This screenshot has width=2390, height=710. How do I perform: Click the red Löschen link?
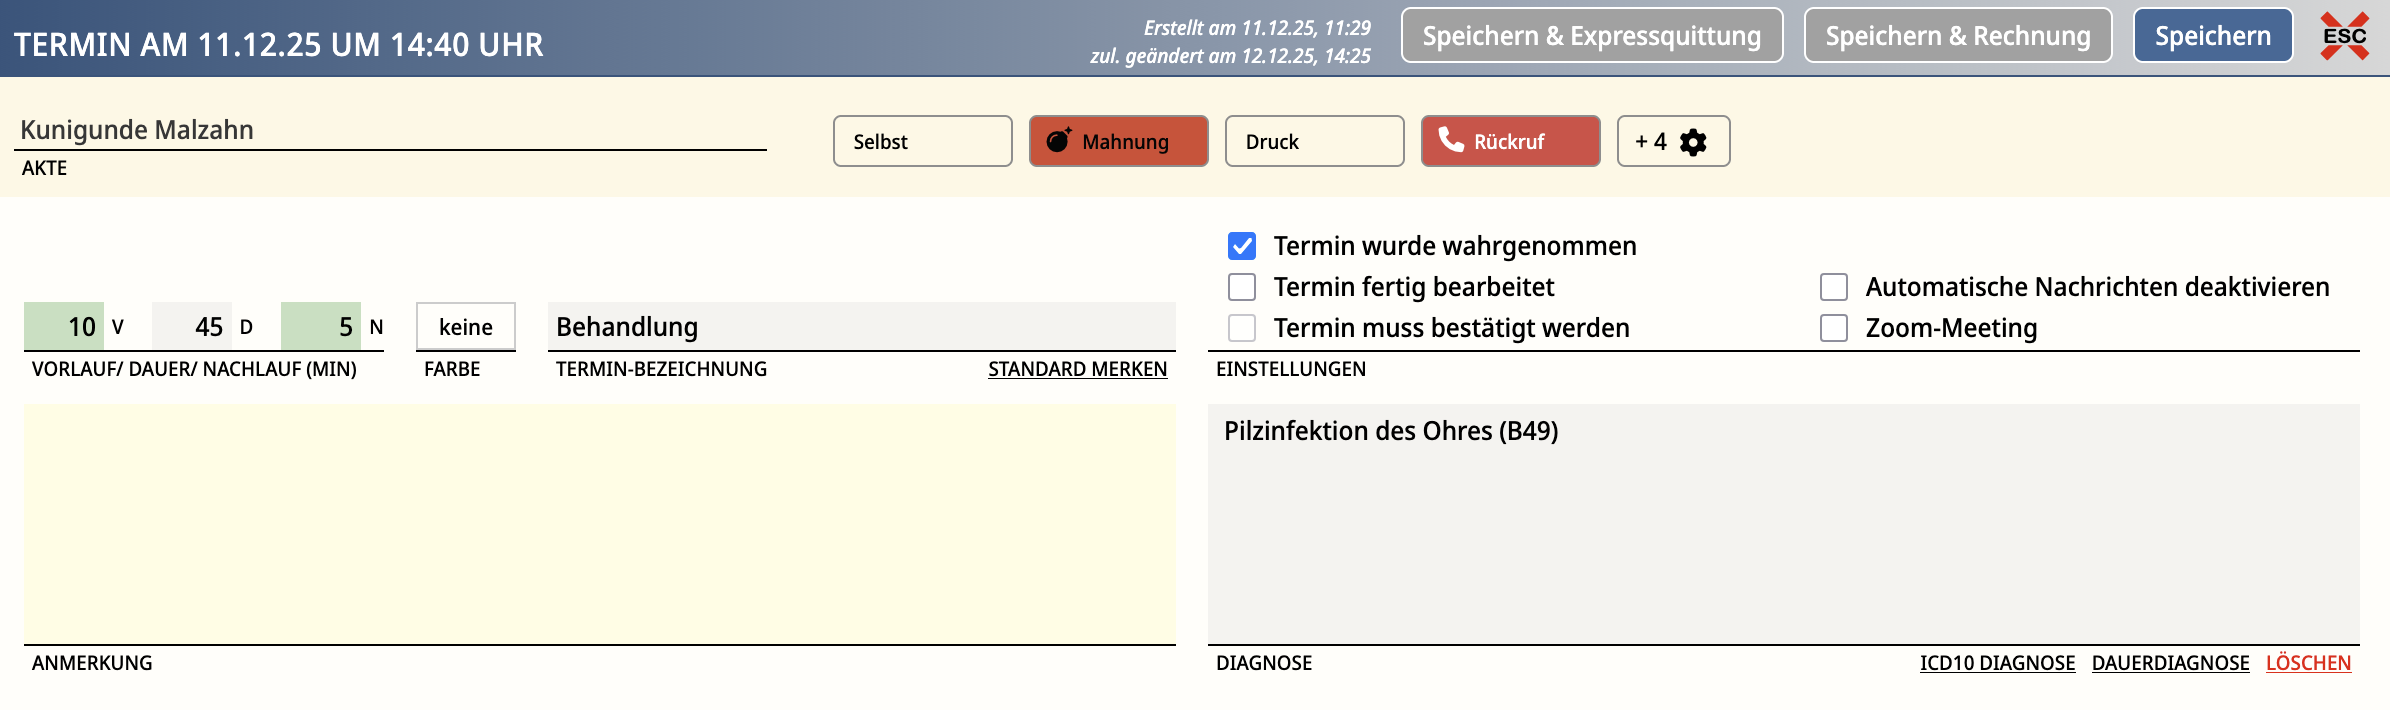pos(2308,663)
